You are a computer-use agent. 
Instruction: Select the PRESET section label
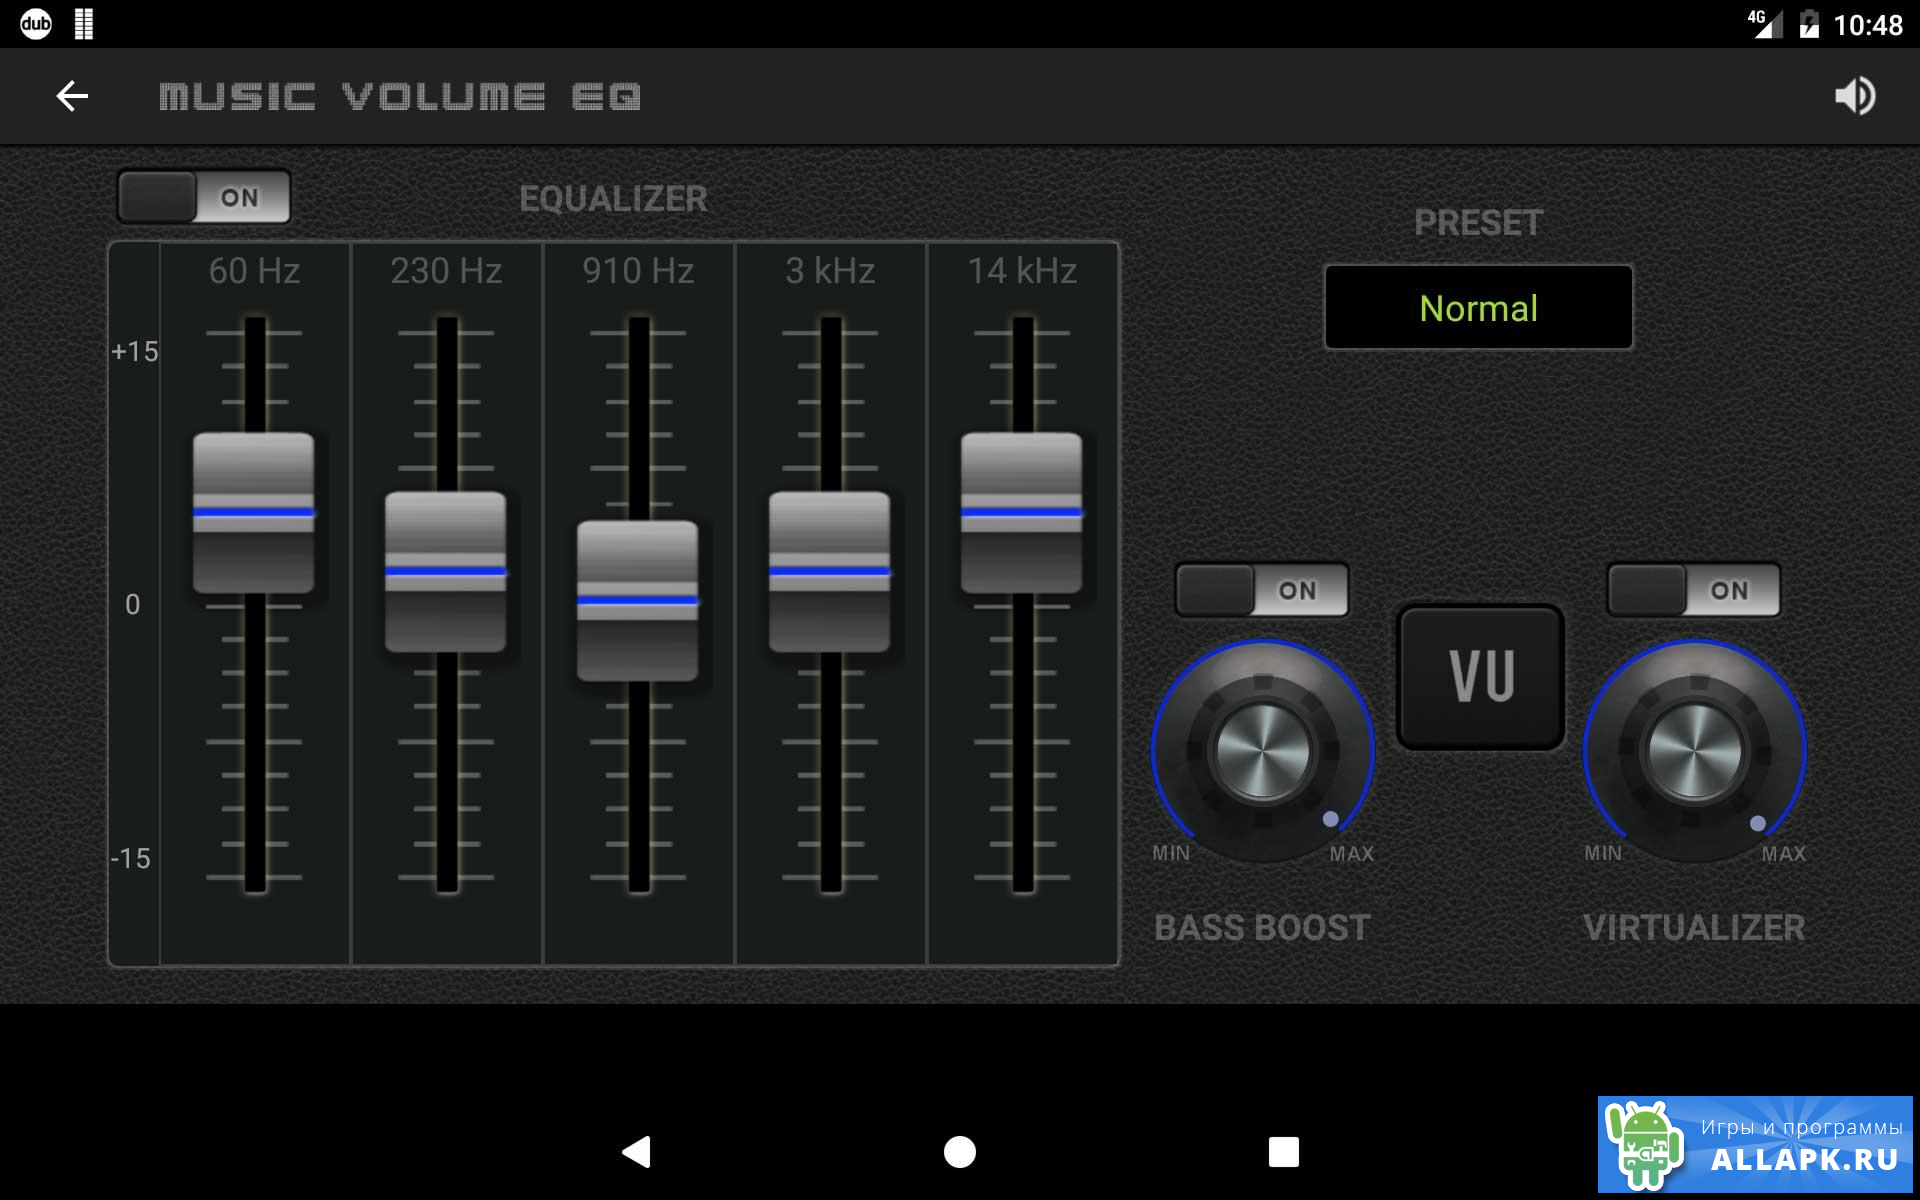[1478, 221]
